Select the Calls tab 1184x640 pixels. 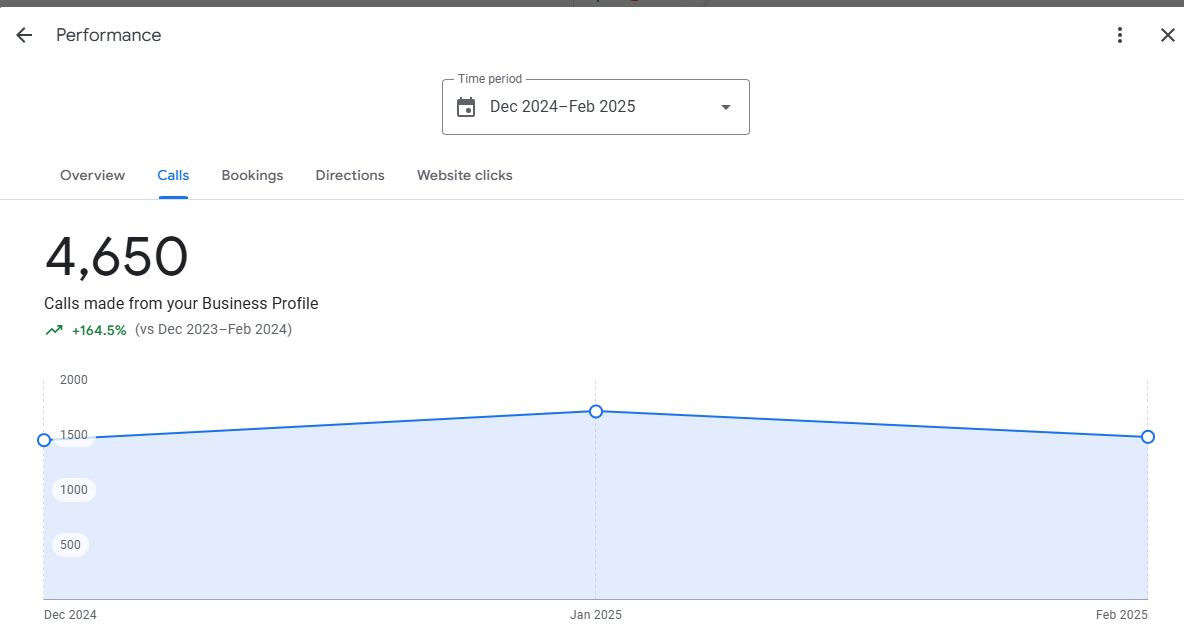click(173, 175)
